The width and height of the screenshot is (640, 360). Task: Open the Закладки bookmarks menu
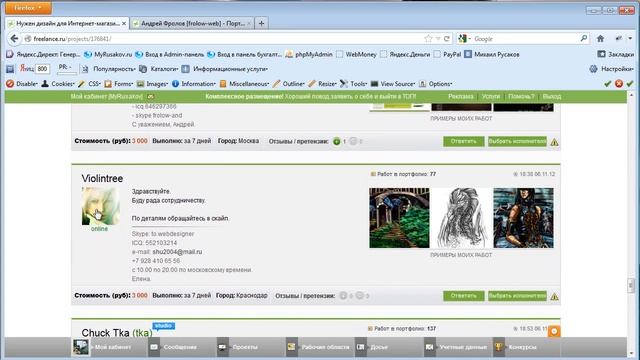pyautogui.click(x=616, y=54)
